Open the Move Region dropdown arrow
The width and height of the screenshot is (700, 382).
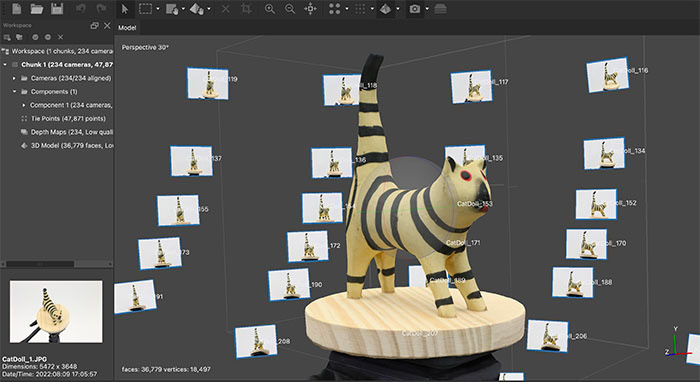coord(183,9)
